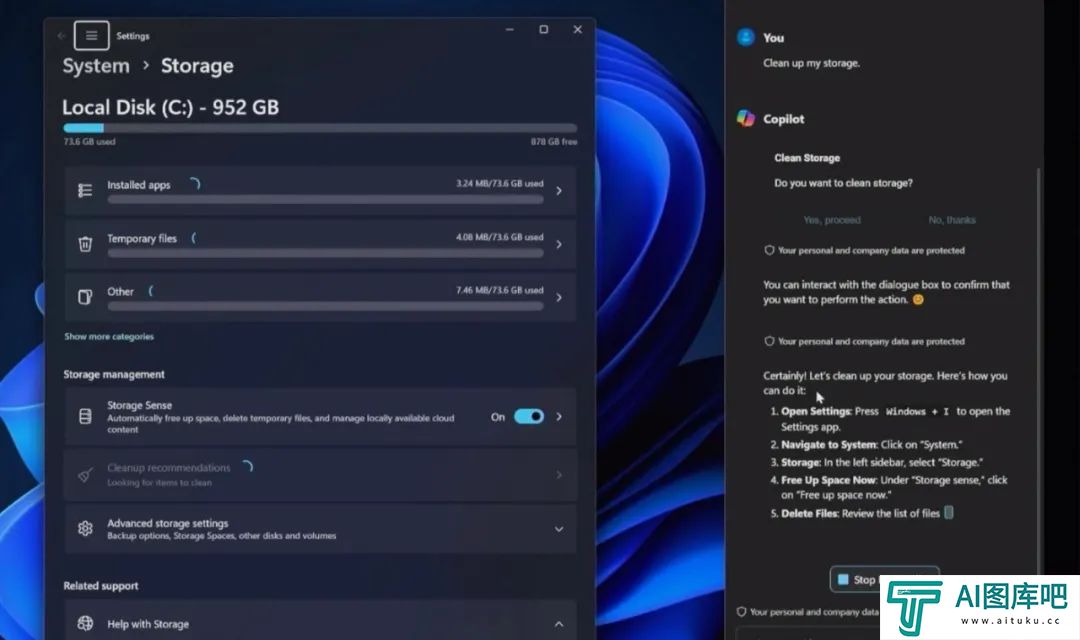Collapse the Help with Storage section
The image size is (1080, 640).
(559, 624)
